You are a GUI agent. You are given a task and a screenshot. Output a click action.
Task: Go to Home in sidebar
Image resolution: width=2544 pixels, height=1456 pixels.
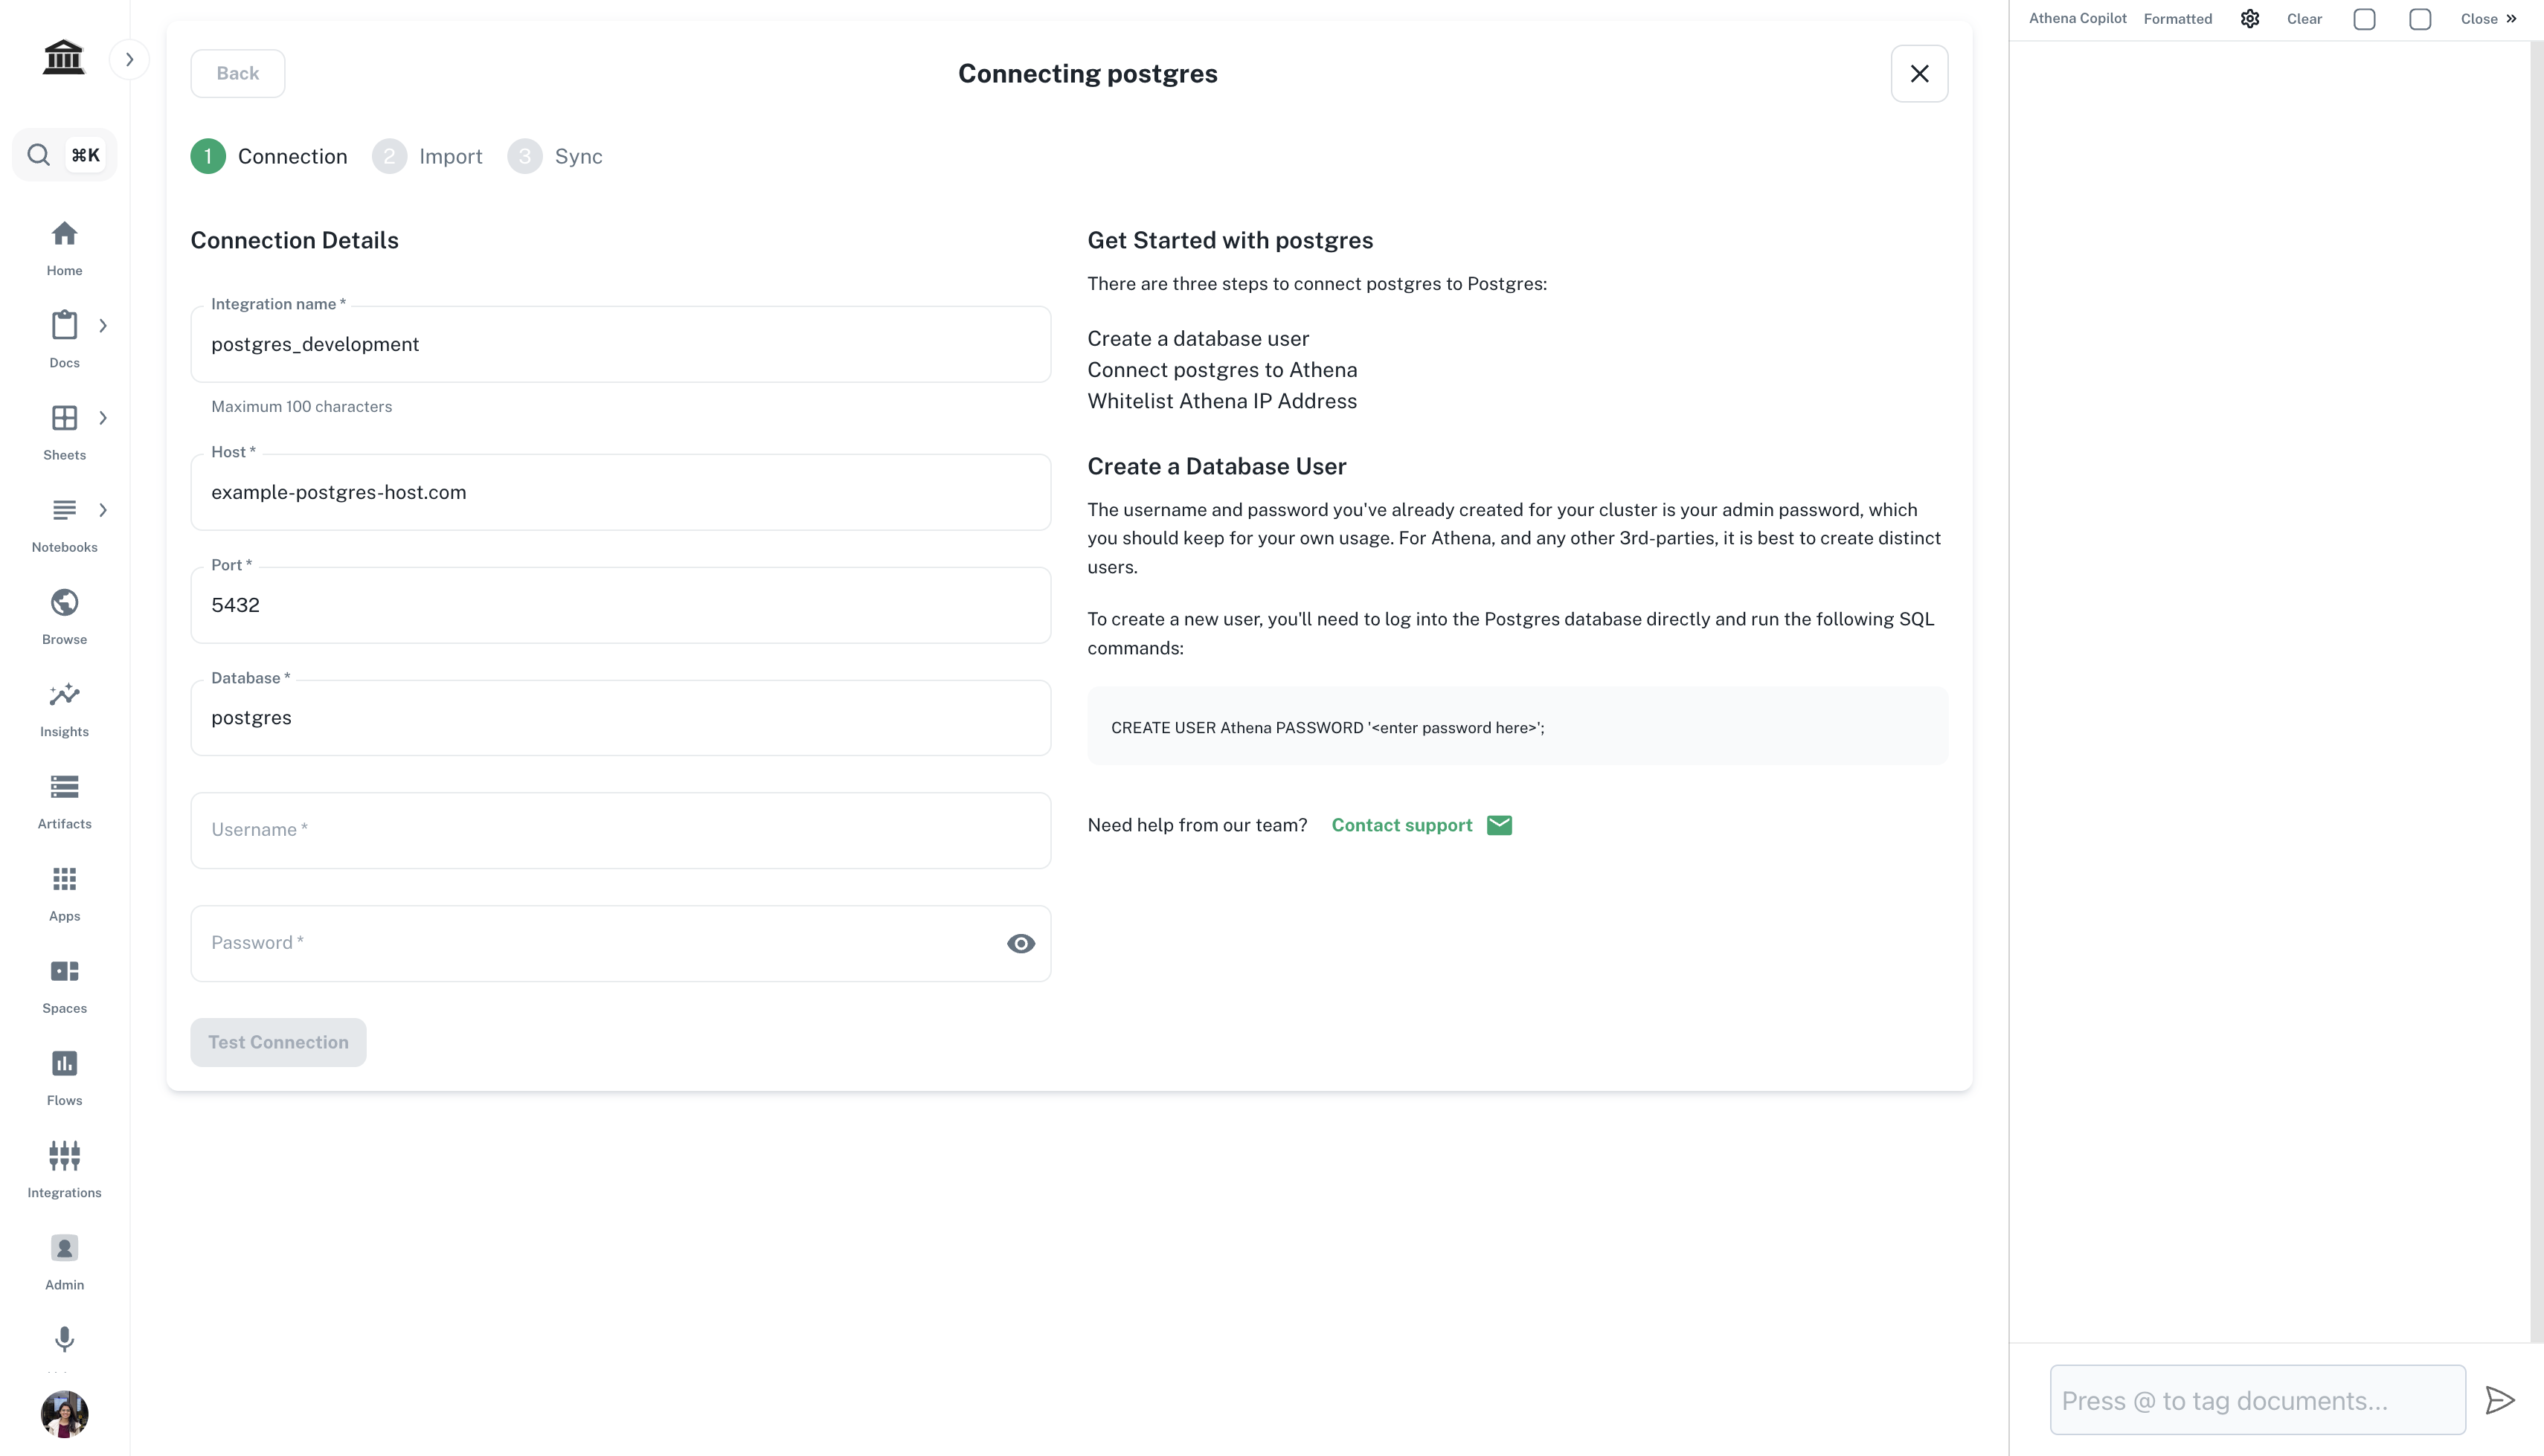click(x=64, y=249)
